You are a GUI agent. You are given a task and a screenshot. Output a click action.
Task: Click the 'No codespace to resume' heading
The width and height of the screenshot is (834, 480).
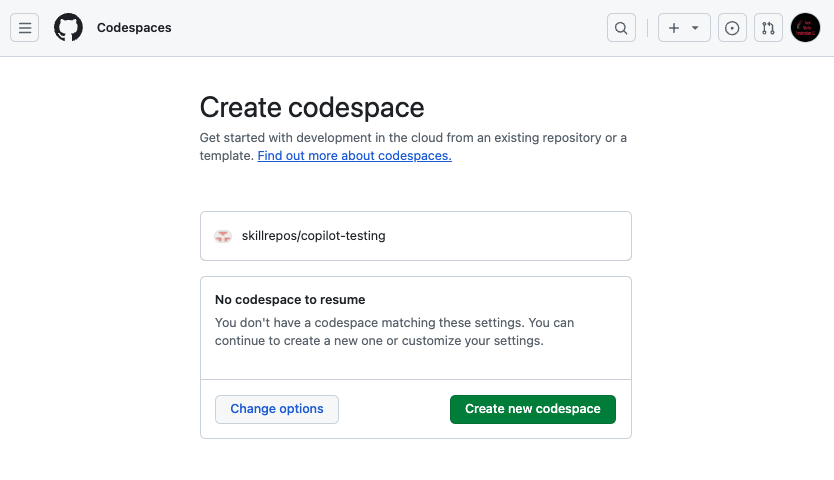pyautogui.click(x=290, y=300)
